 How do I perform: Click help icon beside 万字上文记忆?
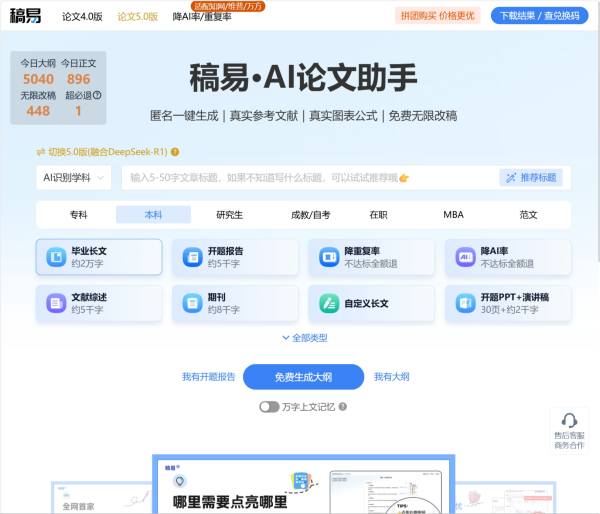coord(343,407)
